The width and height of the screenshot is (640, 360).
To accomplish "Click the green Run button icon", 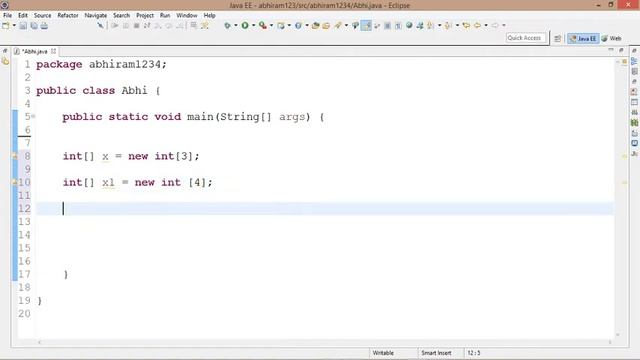I will [x=245, y=25].
